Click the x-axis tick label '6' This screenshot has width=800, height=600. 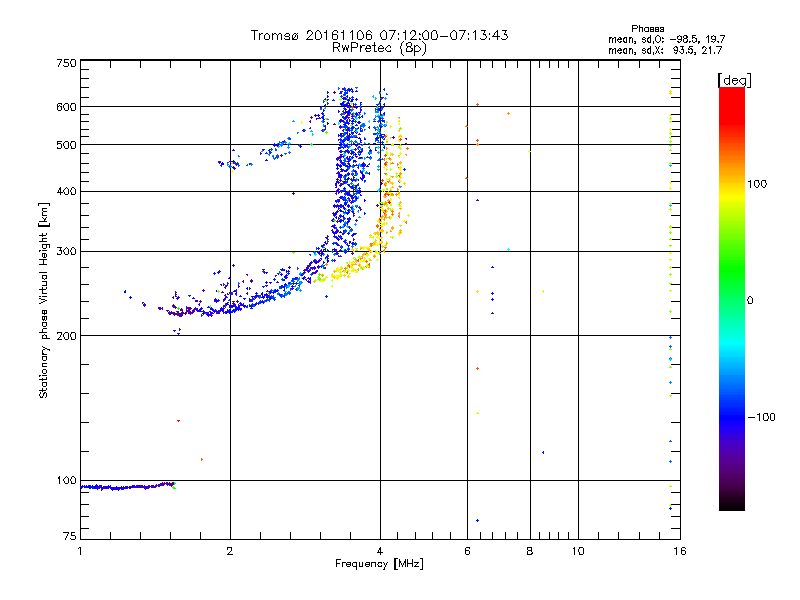pyautogui.click(x=467, y=551)
